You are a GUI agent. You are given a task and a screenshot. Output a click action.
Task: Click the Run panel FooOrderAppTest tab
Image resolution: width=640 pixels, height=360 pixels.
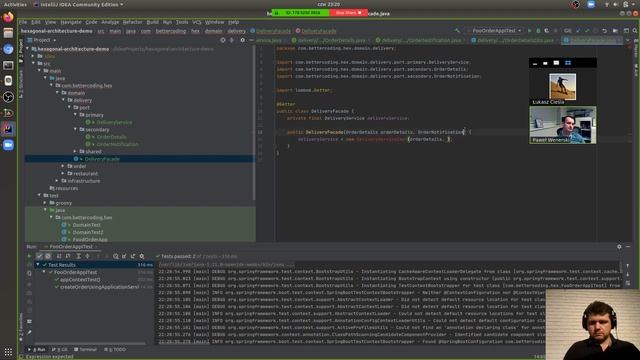pos(71,247)
